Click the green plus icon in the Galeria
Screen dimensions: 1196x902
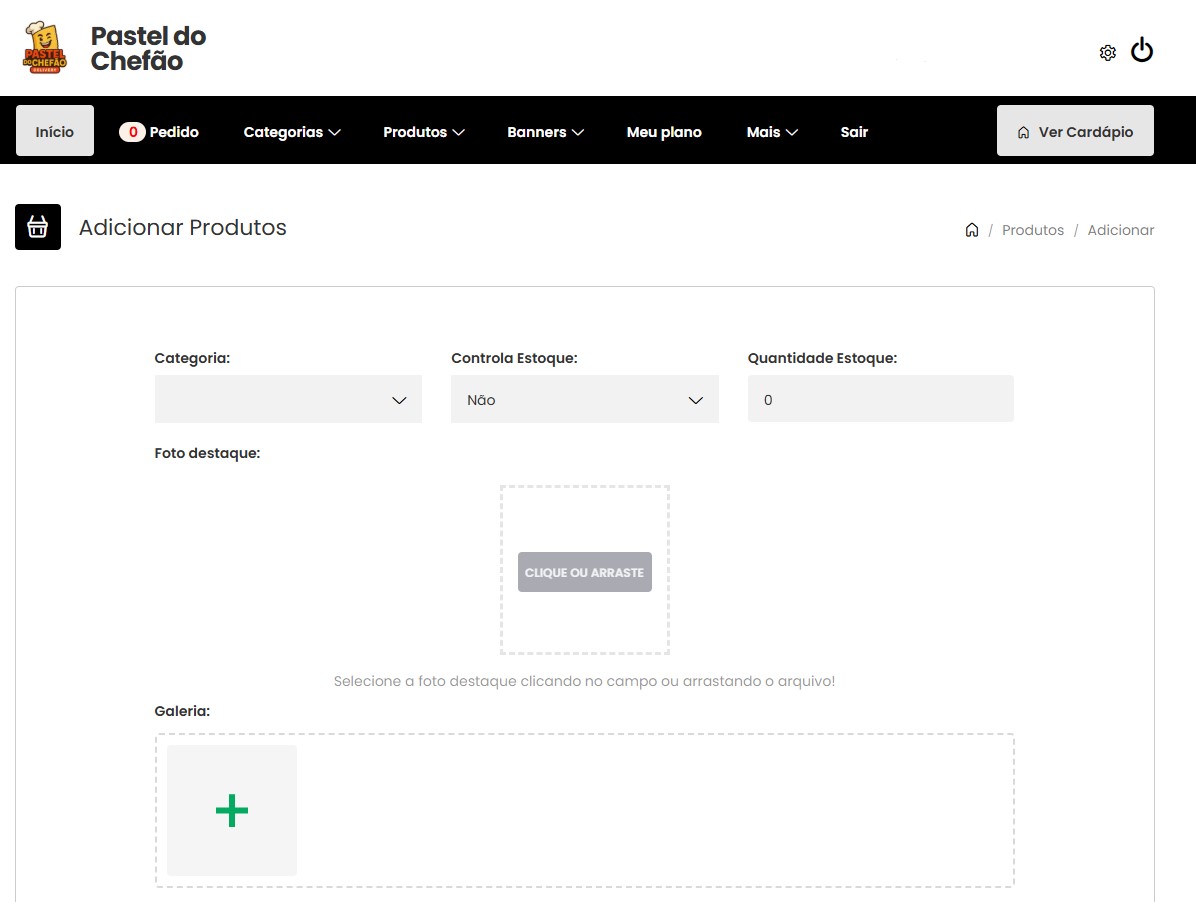tap(231, 810)
